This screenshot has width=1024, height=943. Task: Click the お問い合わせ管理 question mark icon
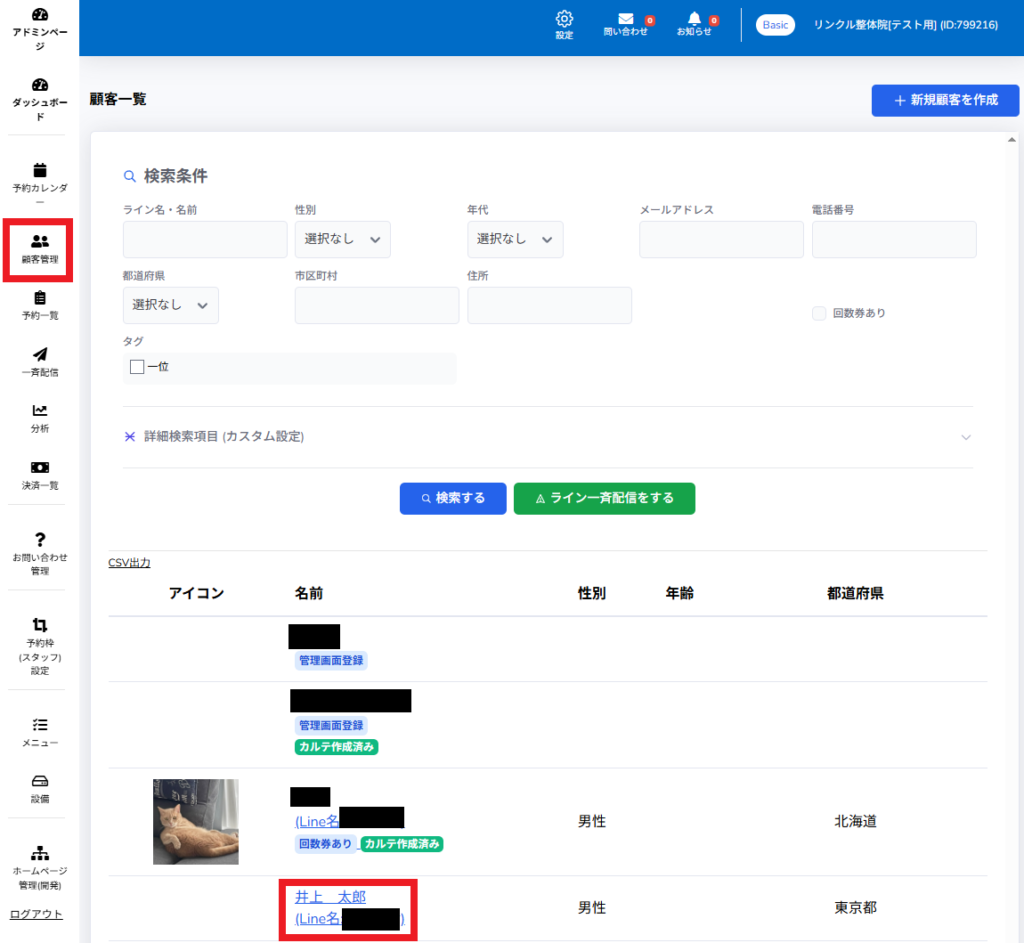tap(40, 539)
